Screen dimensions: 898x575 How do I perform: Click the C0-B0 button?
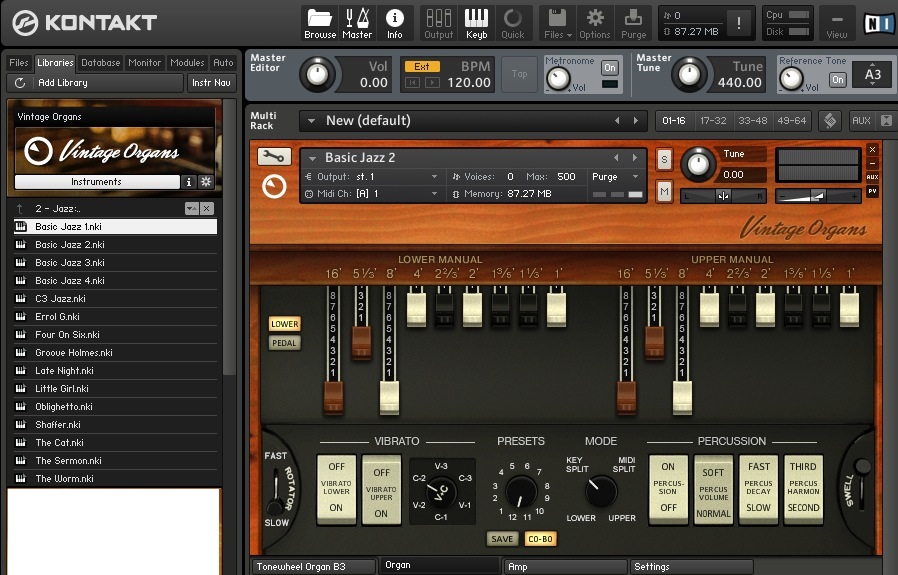(x=540, y=539)
